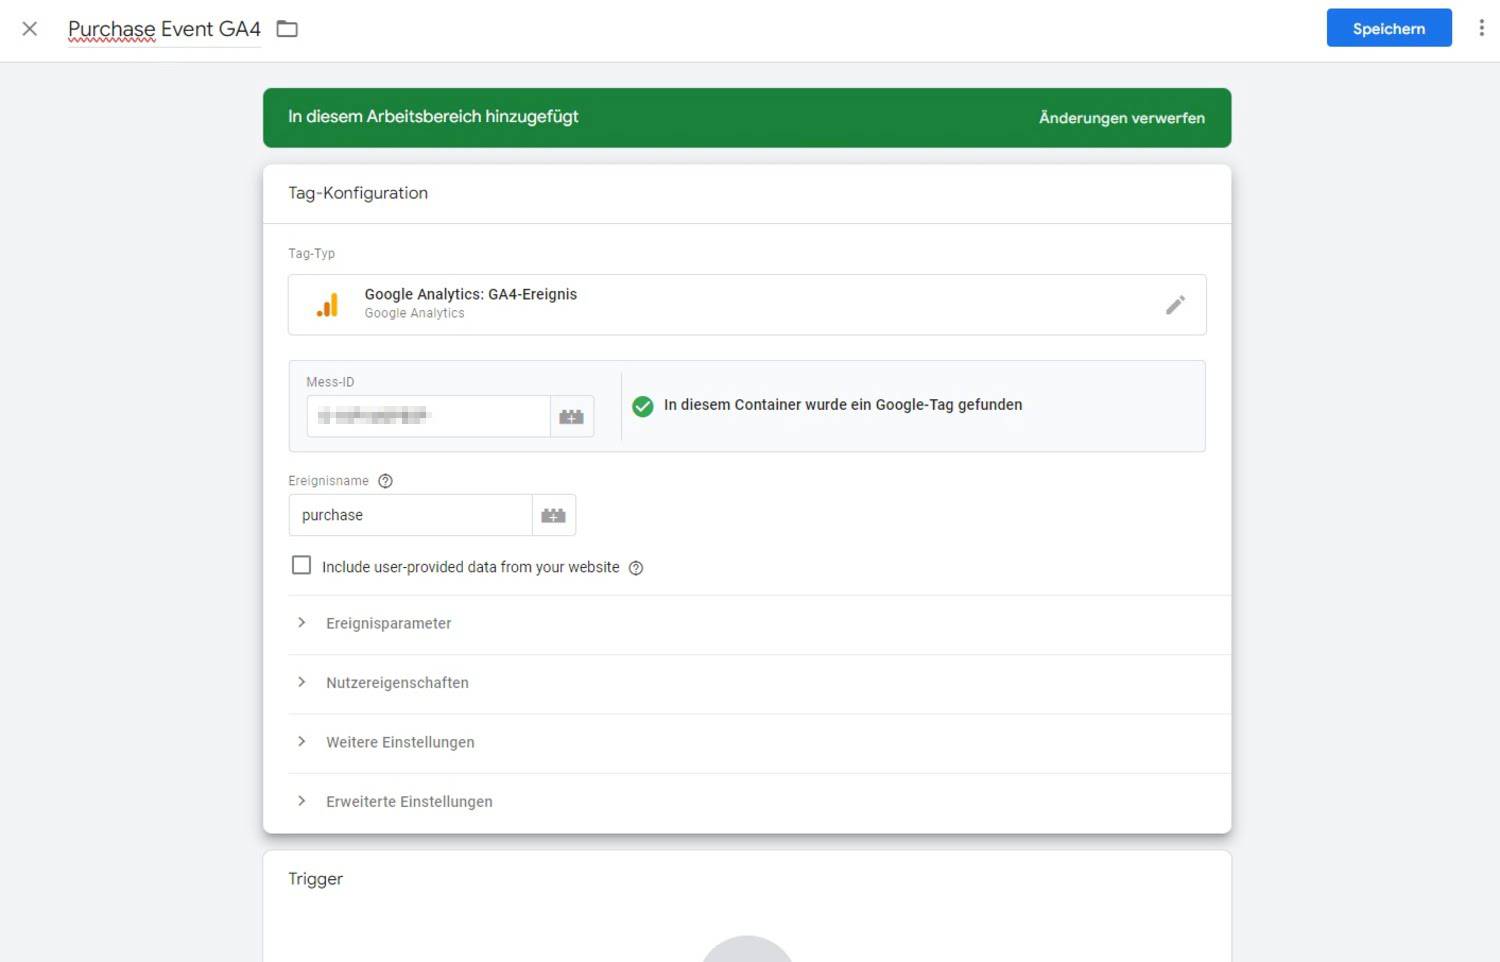Screen dimensions: 1500x962
Task: Click the Tag-Konfiguration heading
Action: point(358,193)
